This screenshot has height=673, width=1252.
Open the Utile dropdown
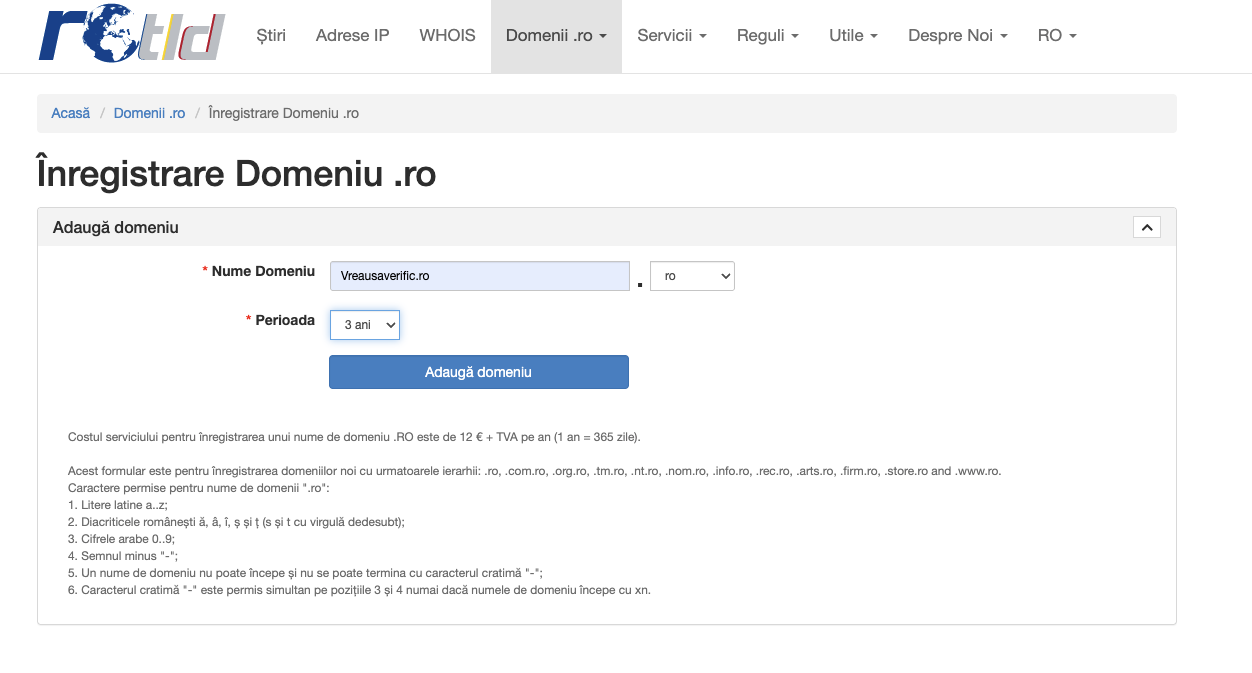853,35
